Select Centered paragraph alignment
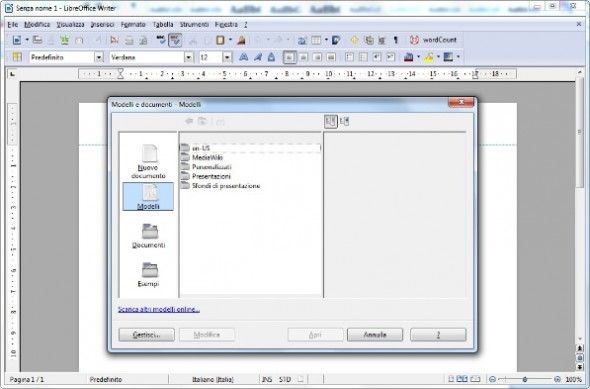Image resolution: width=590 pixels, height=389 pixels. [303, 57]
